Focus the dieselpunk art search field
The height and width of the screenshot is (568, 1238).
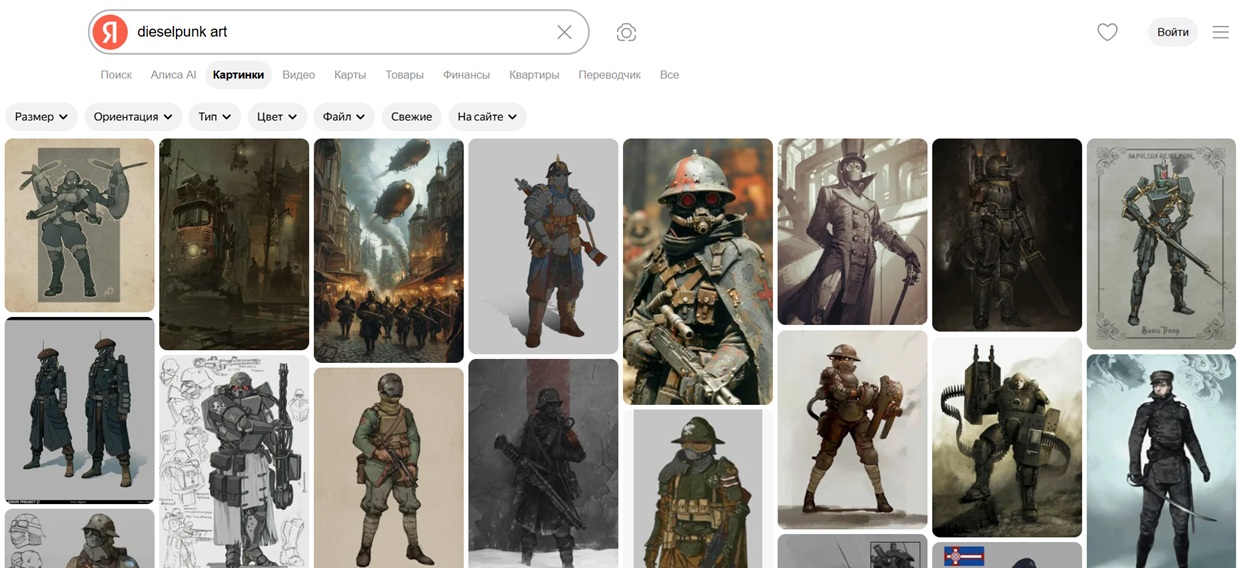coord(340,32)
